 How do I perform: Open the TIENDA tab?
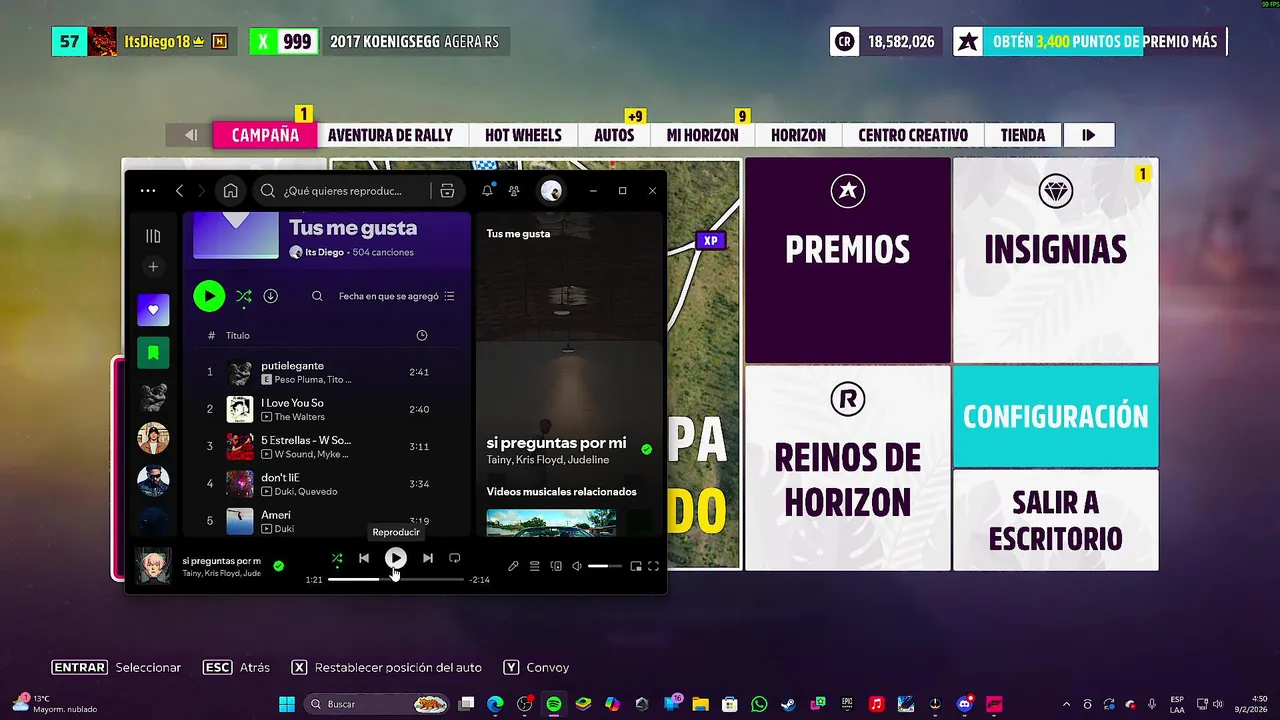pos(1022,135)
